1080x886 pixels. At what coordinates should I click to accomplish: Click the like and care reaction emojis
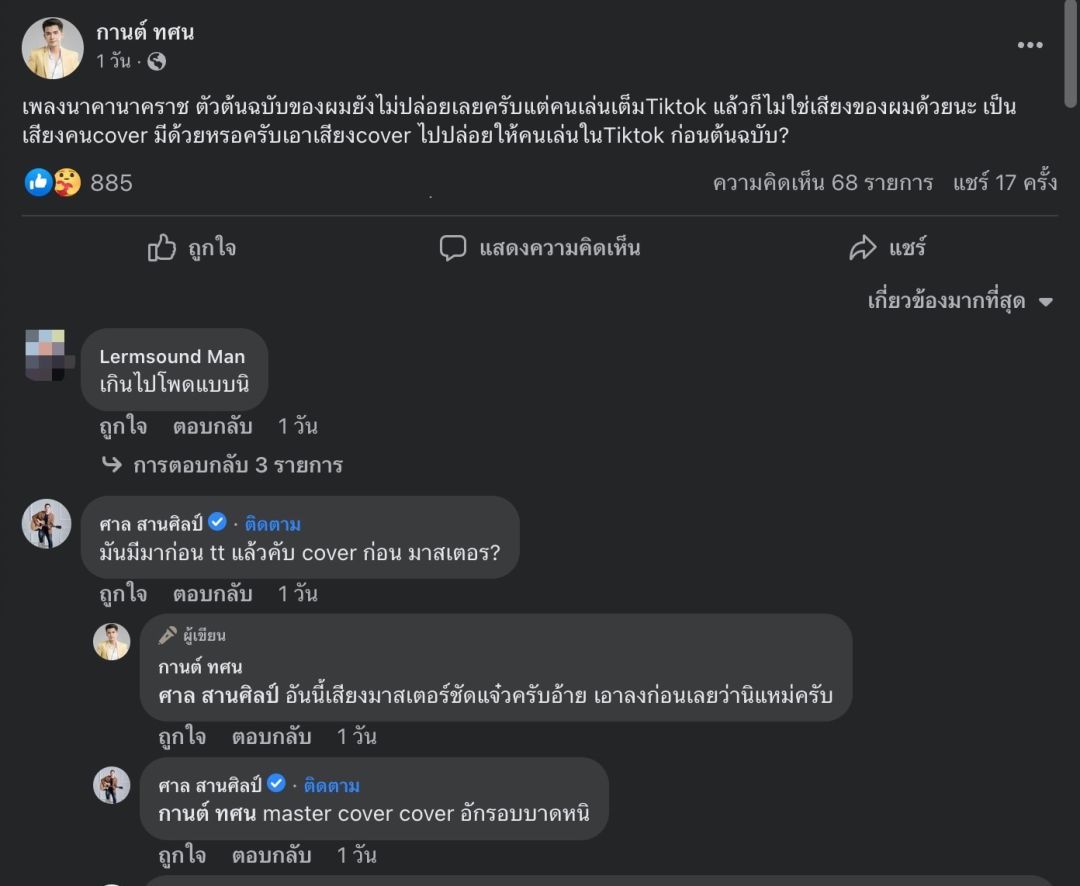[53, 182]
